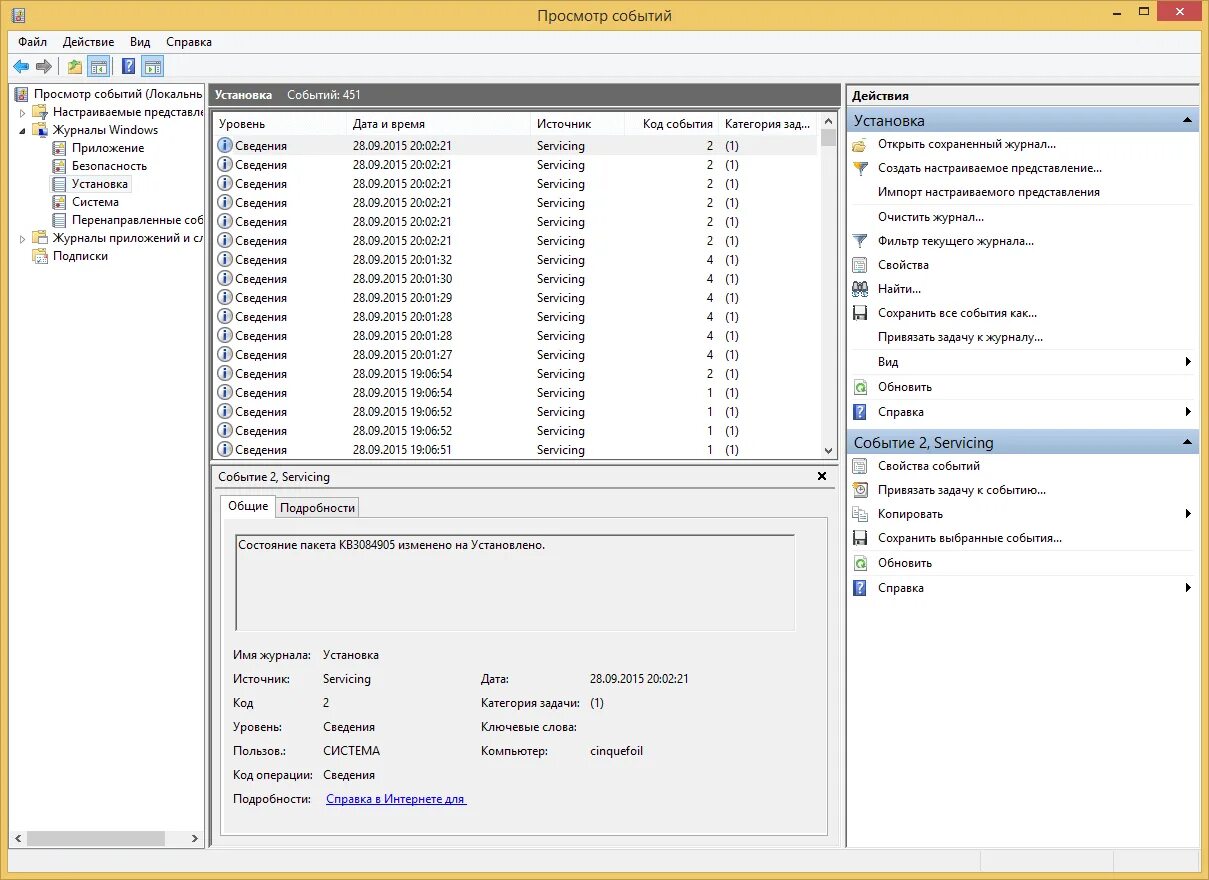Open the Действие menu

click(89, 42)
